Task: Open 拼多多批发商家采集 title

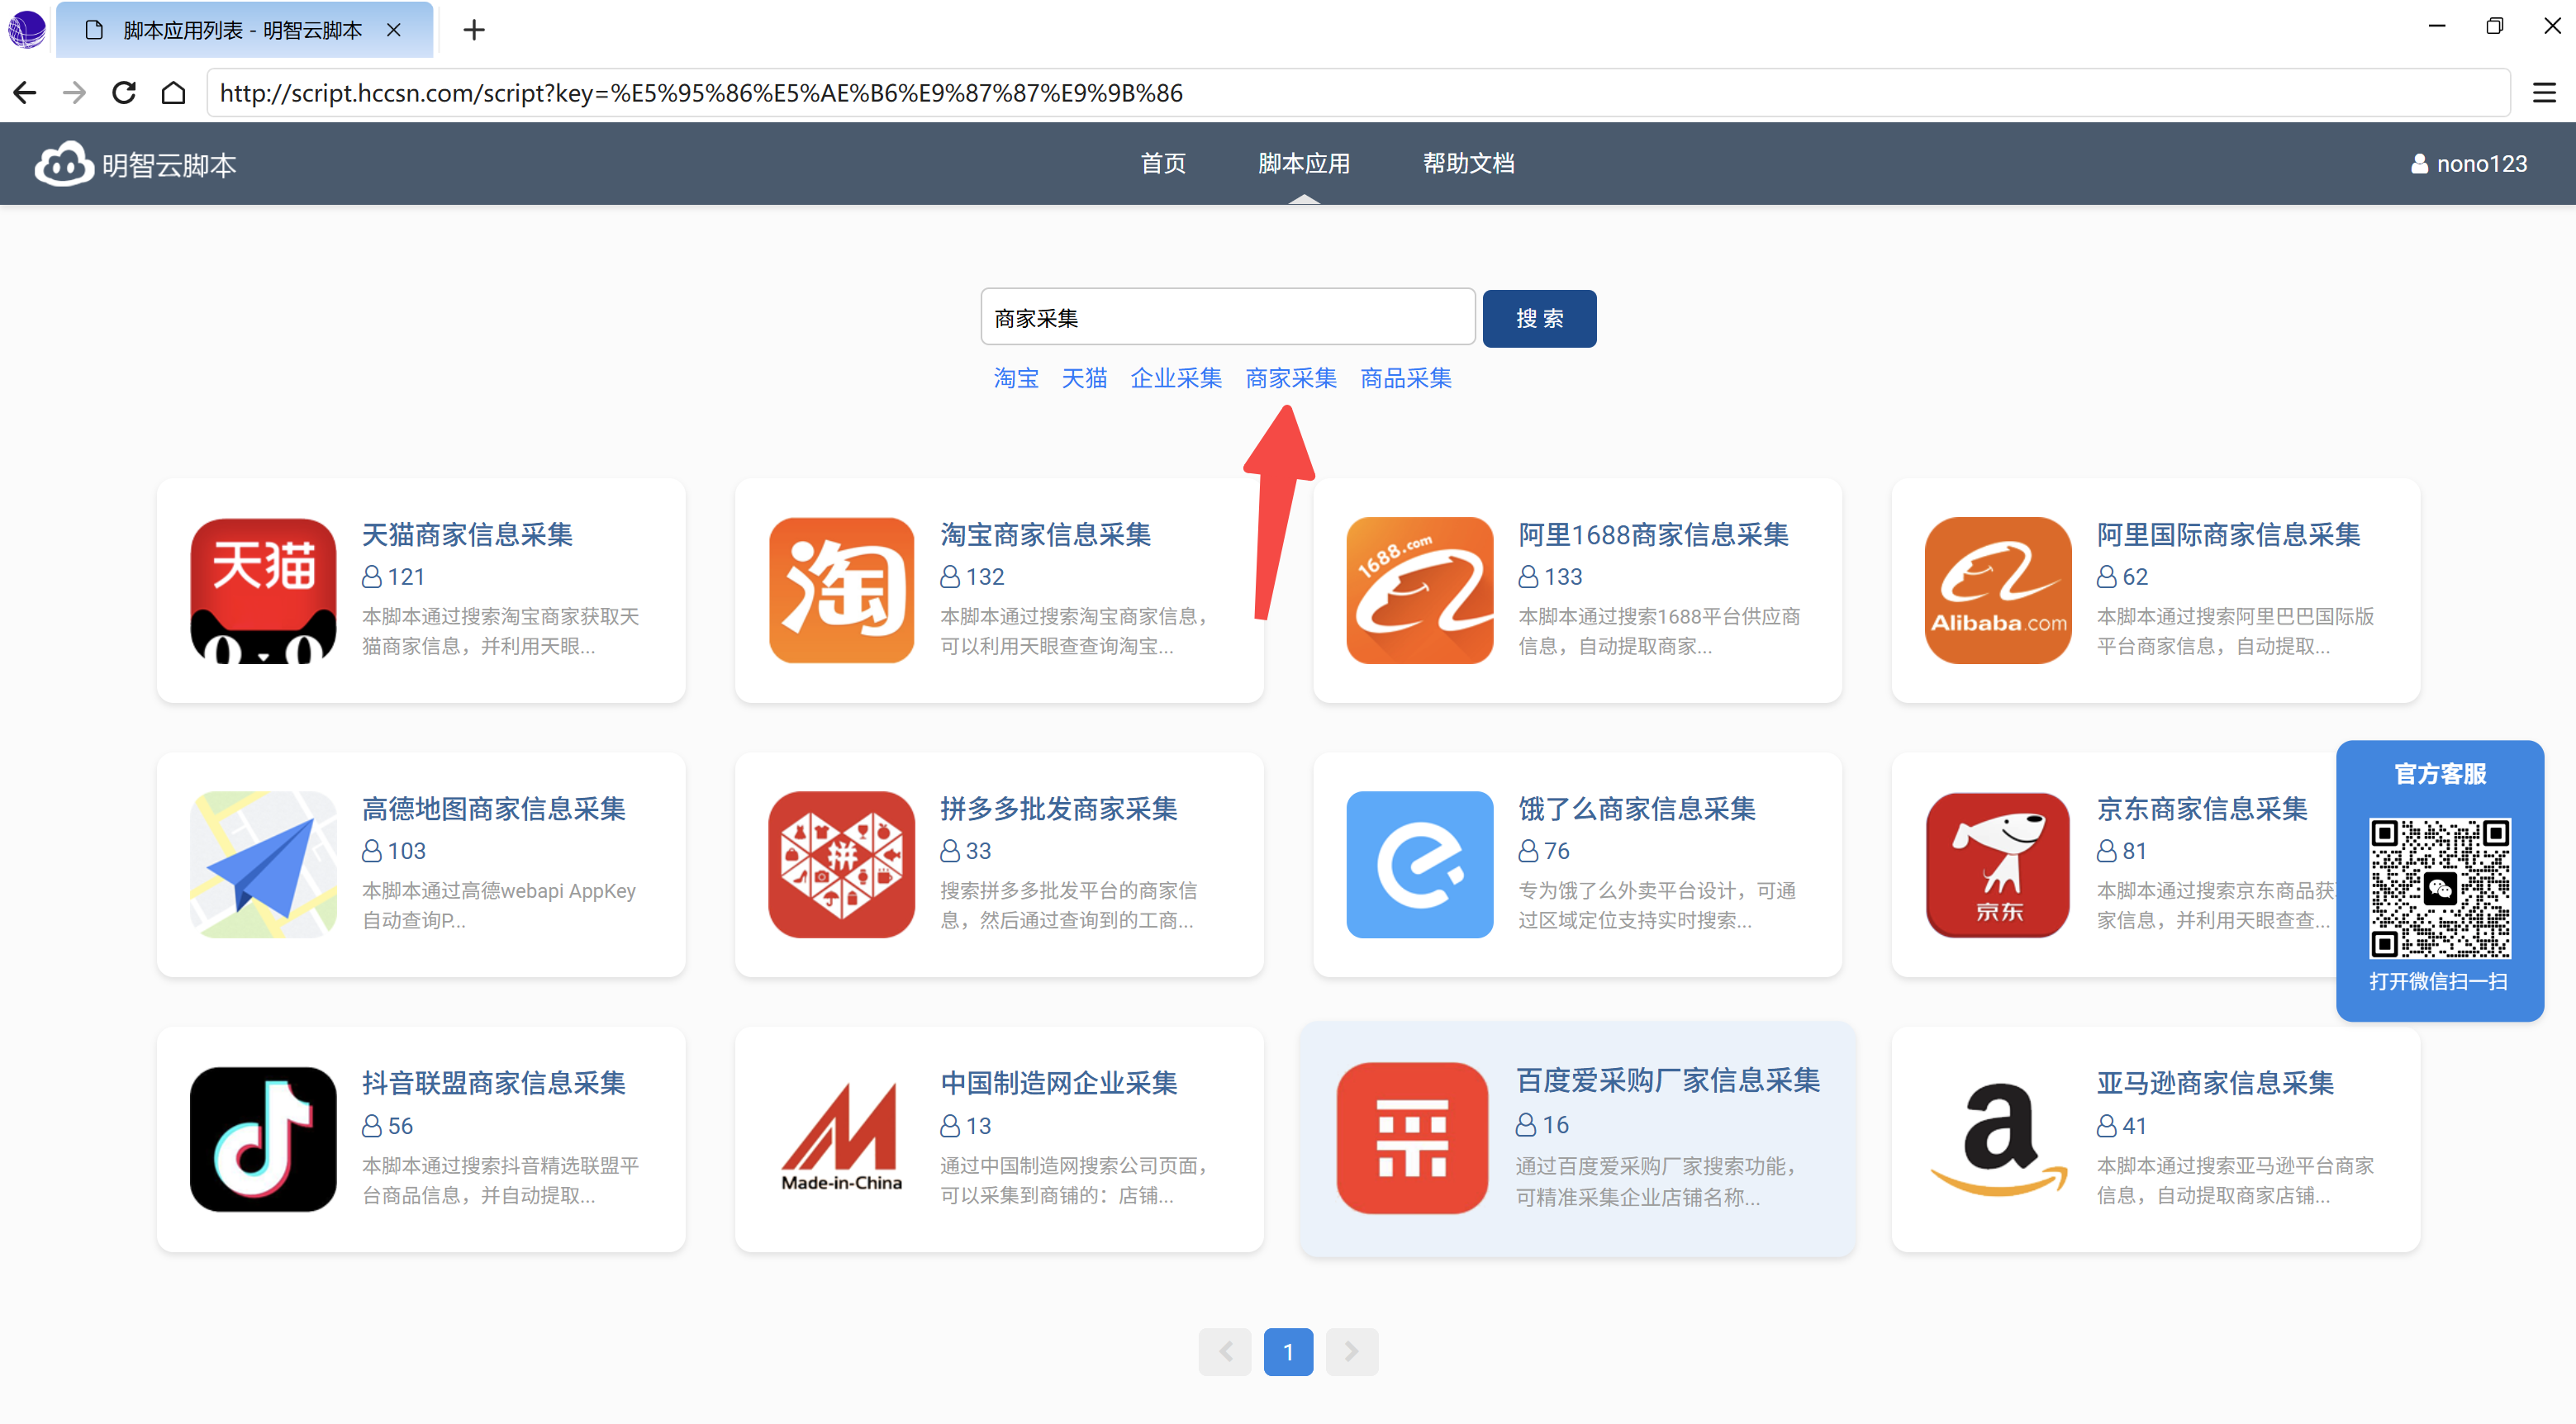Action: pos(1058,809)
